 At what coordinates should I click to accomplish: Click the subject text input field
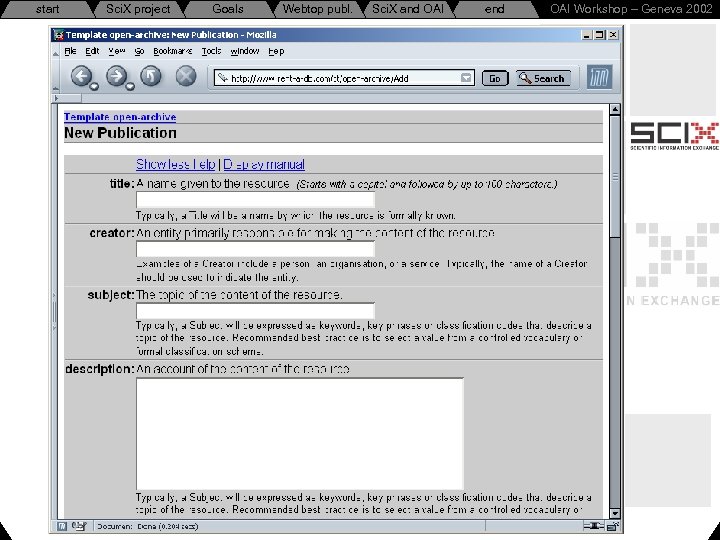point(255,310)
